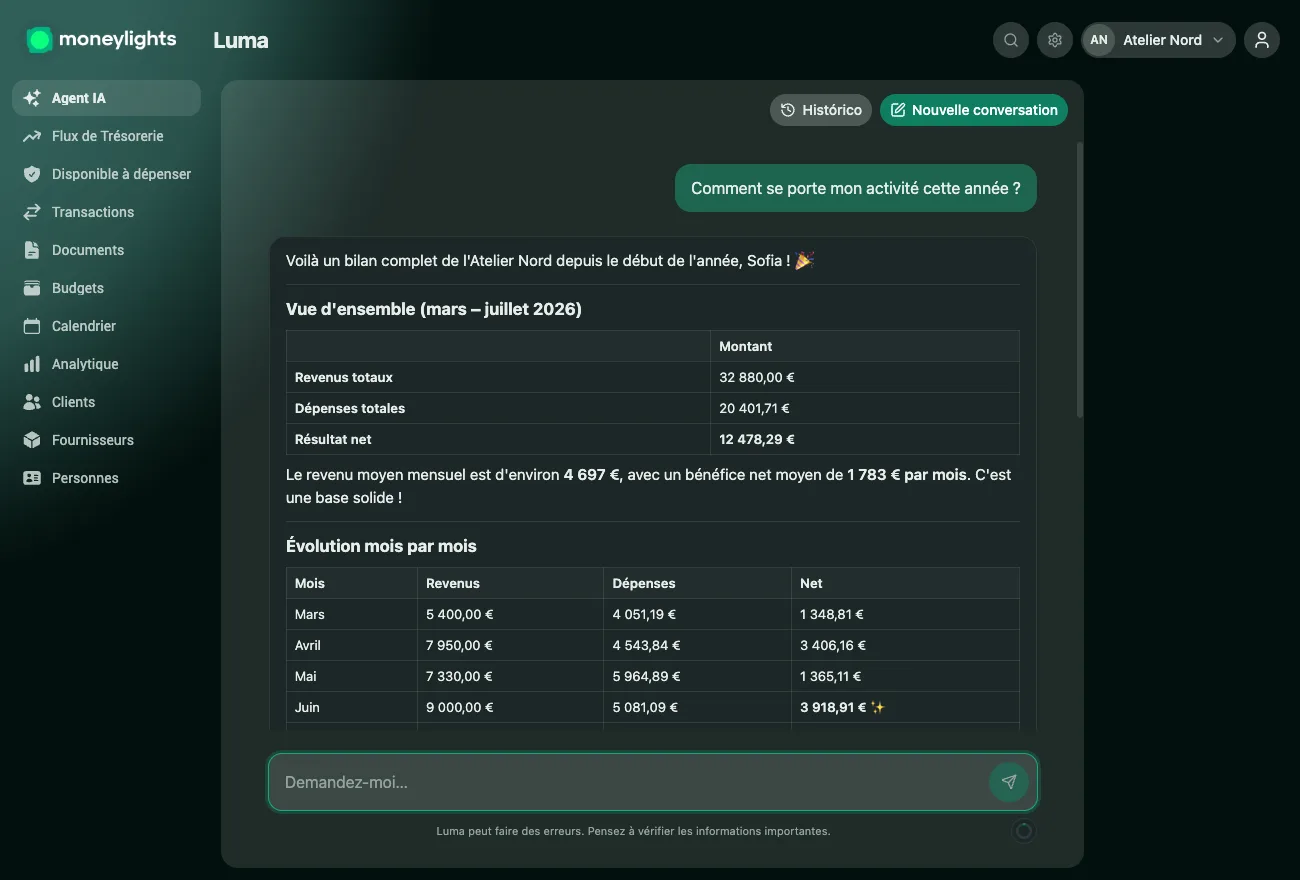Viewport: 1300px width, 880px height.
Task: Start a Nouvelle conversation
Action: coord(974,110)
